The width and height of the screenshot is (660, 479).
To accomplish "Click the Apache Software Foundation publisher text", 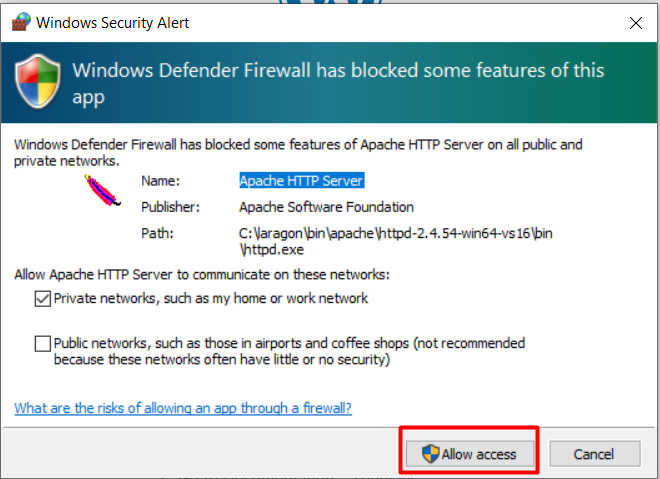I will 326,207.
